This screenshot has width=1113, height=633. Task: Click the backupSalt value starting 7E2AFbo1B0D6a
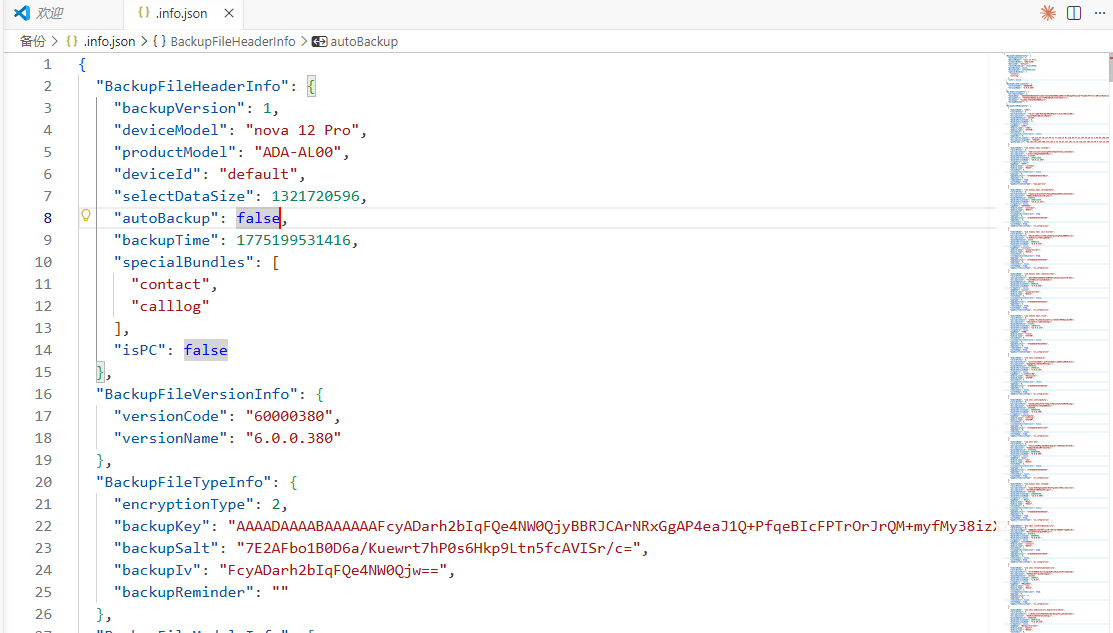pos(439,548)
